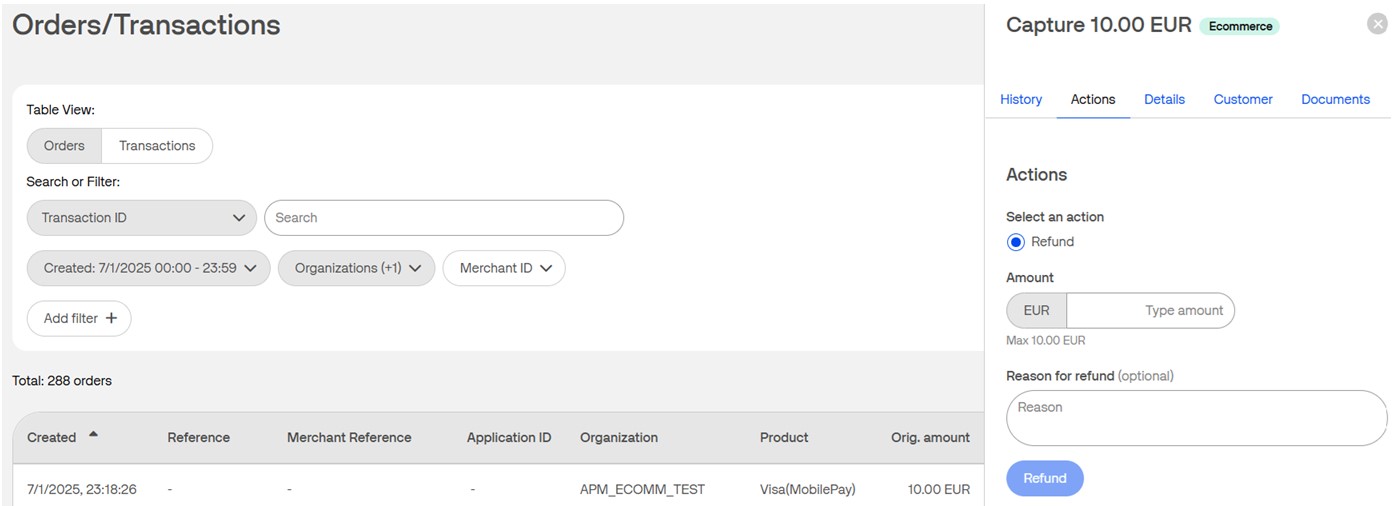Click the Reference column header
This screenshot has height=506, width=1395.
(x=198, y=438)
